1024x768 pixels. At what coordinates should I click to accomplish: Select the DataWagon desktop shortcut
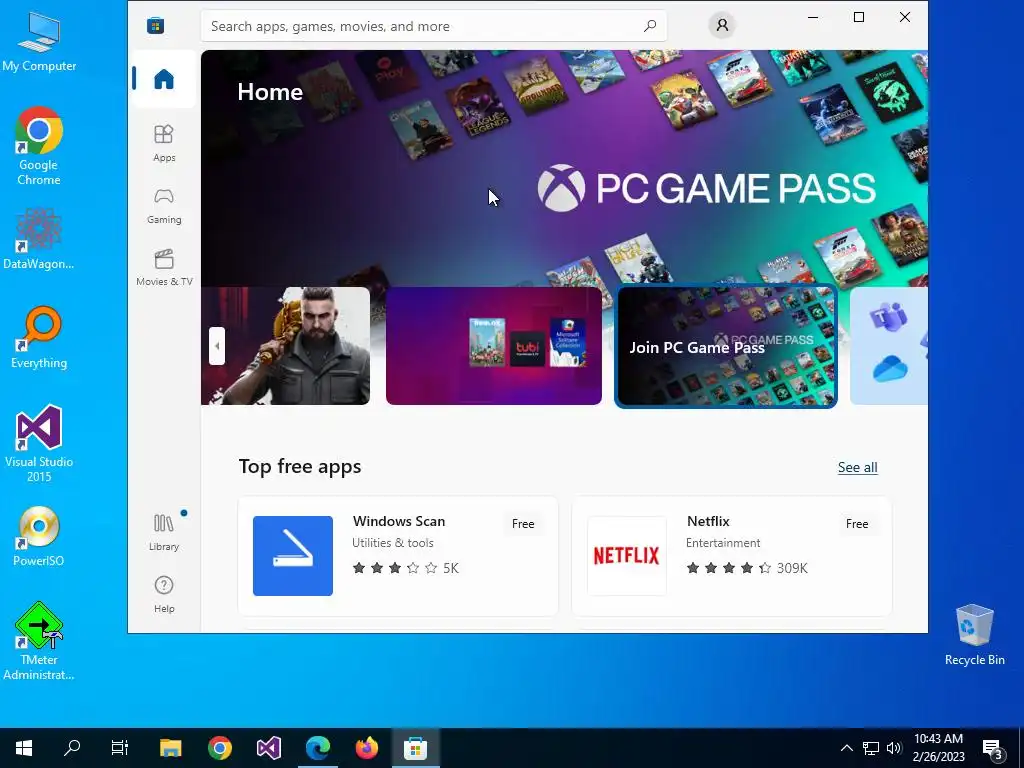tap(39, 239)
